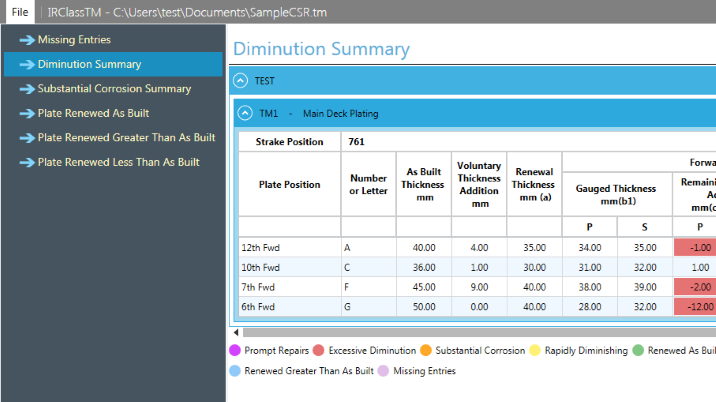This screenshot has width=716, height=402.
Task: Click letter C in 10th Fwd row
Action: (x=347, y=267)
